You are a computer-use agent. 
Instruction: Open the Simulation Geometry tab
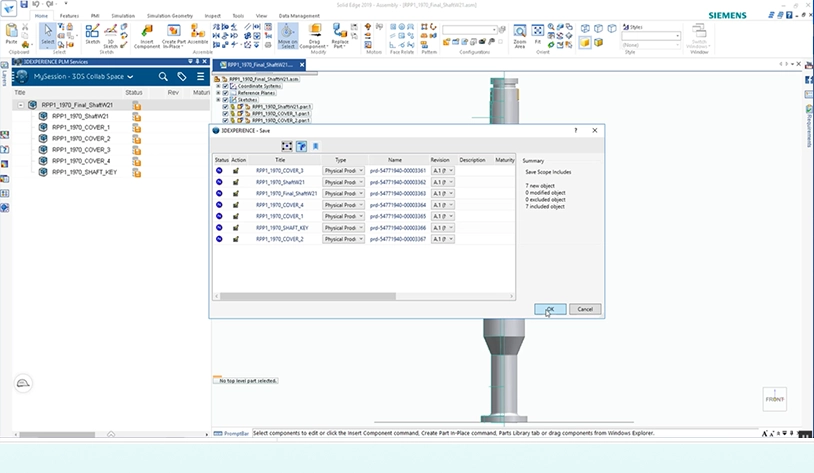coord(170,16)
